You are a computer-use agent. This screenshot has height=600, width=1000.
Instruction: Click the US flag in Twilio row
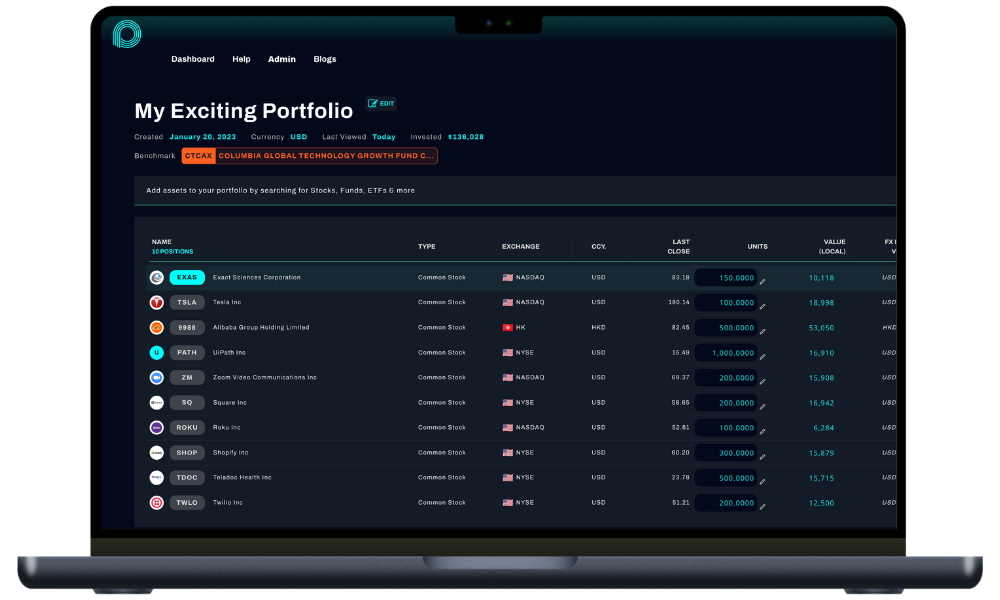pos(508,502)
